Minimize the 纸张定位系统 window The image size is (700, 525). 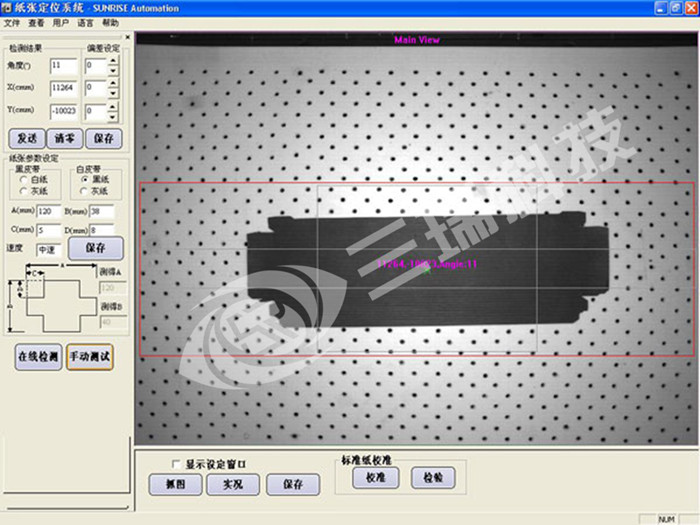pyautogui.click(x=661, y=8)
